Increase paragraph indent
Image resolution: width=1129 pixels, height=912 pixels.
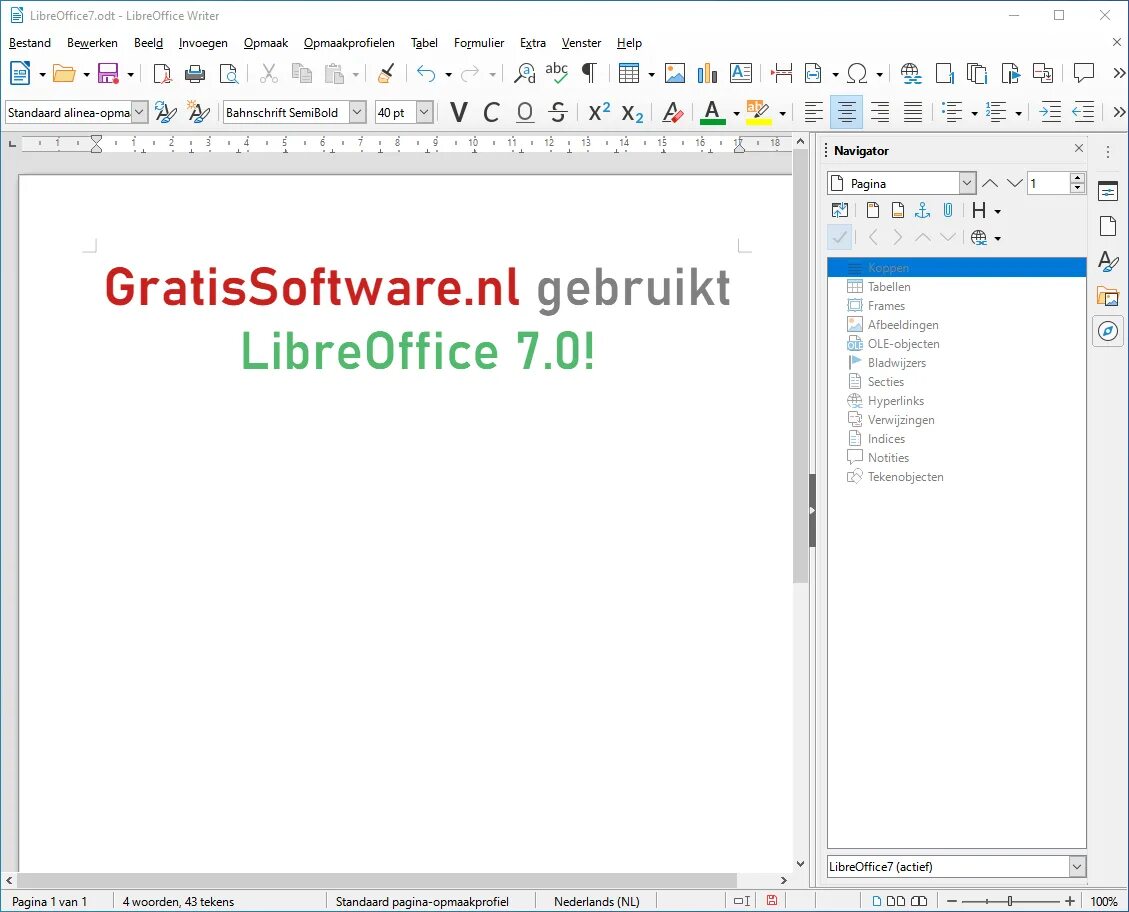click(x=1051, y=112)
